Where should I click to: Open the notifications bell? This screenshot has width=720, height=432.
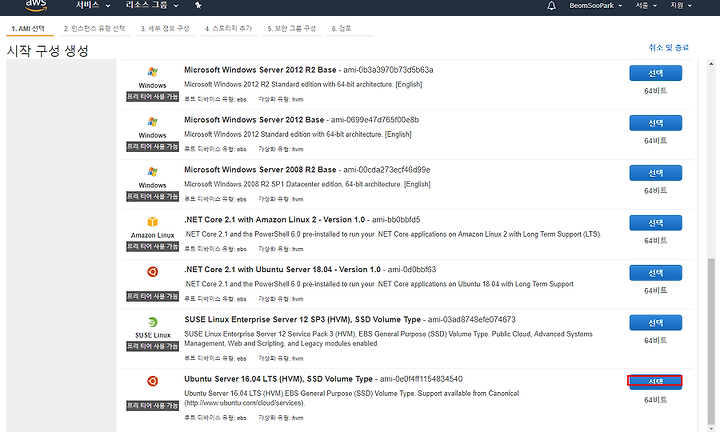point(551,6)
